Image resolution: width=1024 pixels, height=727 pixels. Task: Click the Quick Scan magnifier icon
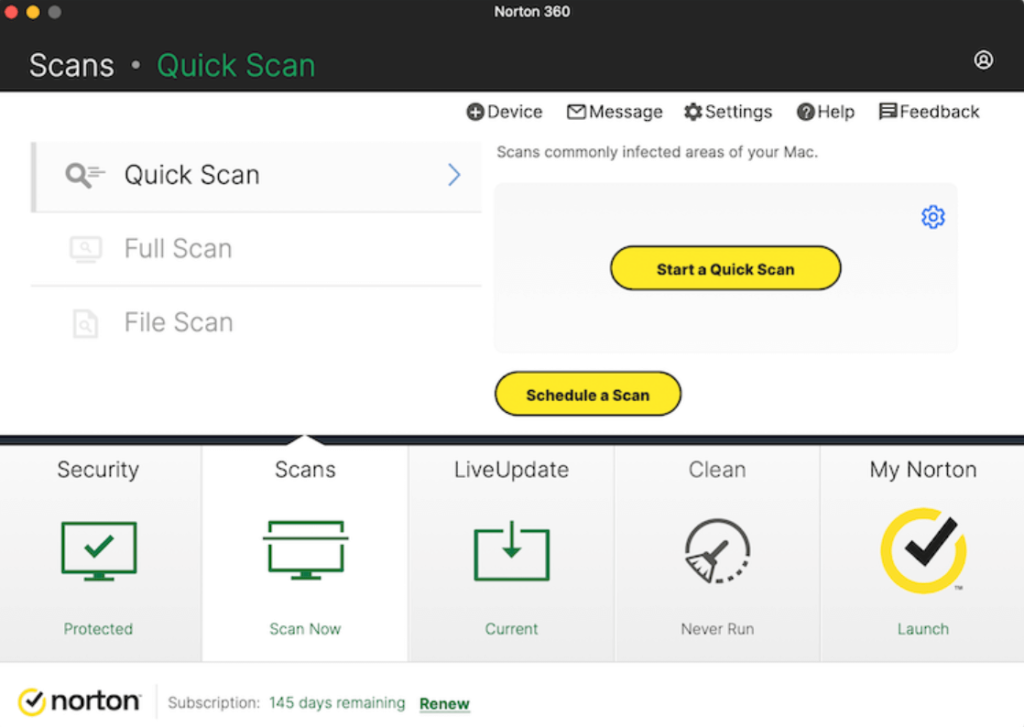[84, 175]
